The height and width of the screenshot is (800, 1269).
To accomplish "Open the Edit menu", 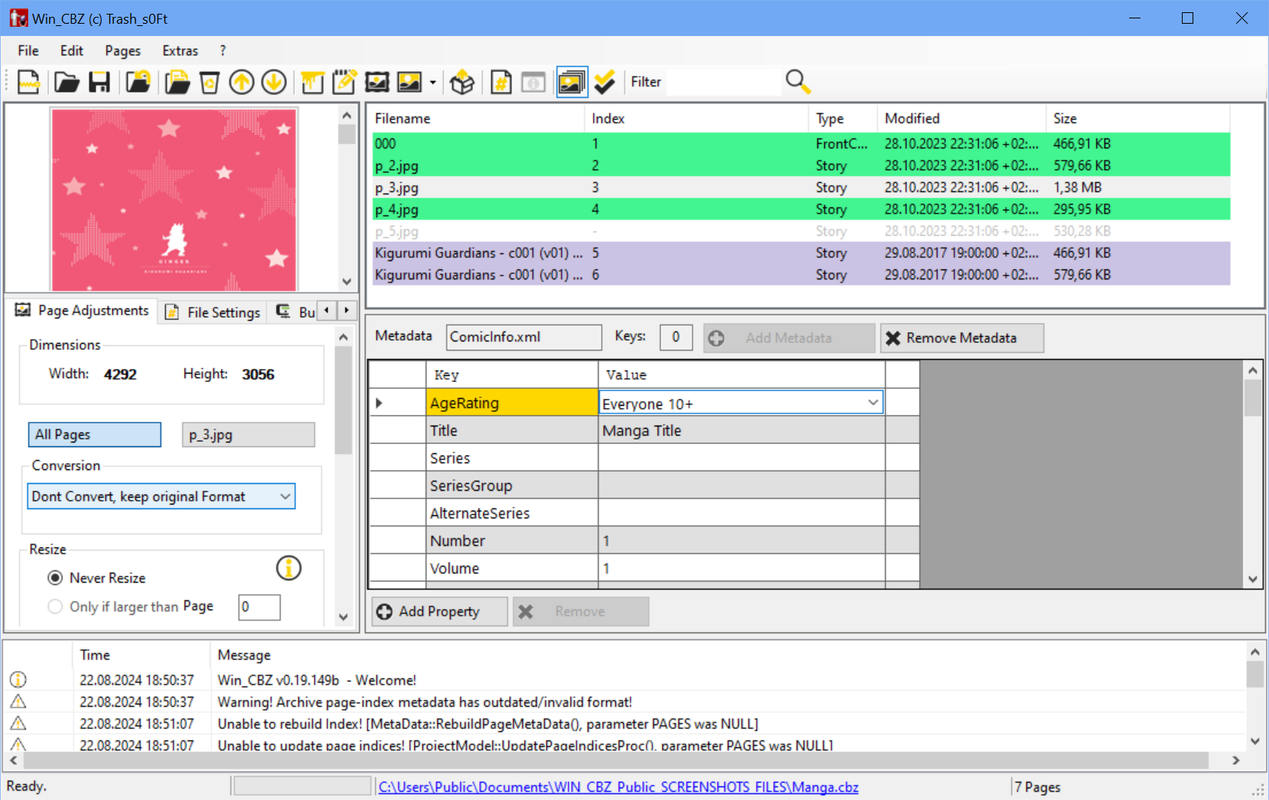I will [71, 50].
